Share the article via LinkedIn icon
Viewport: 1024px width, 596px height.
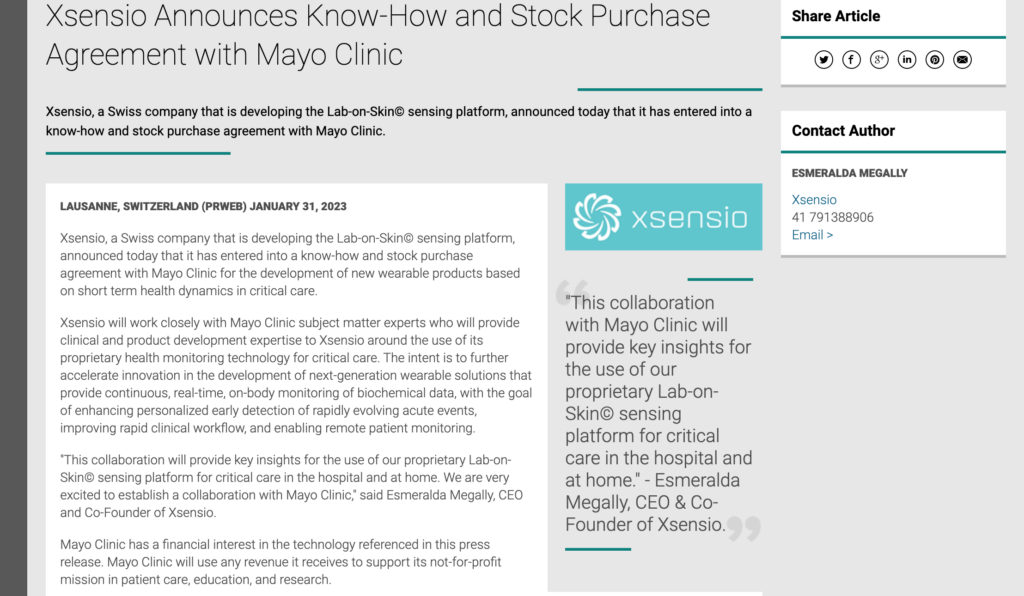[x=906, y=60]
